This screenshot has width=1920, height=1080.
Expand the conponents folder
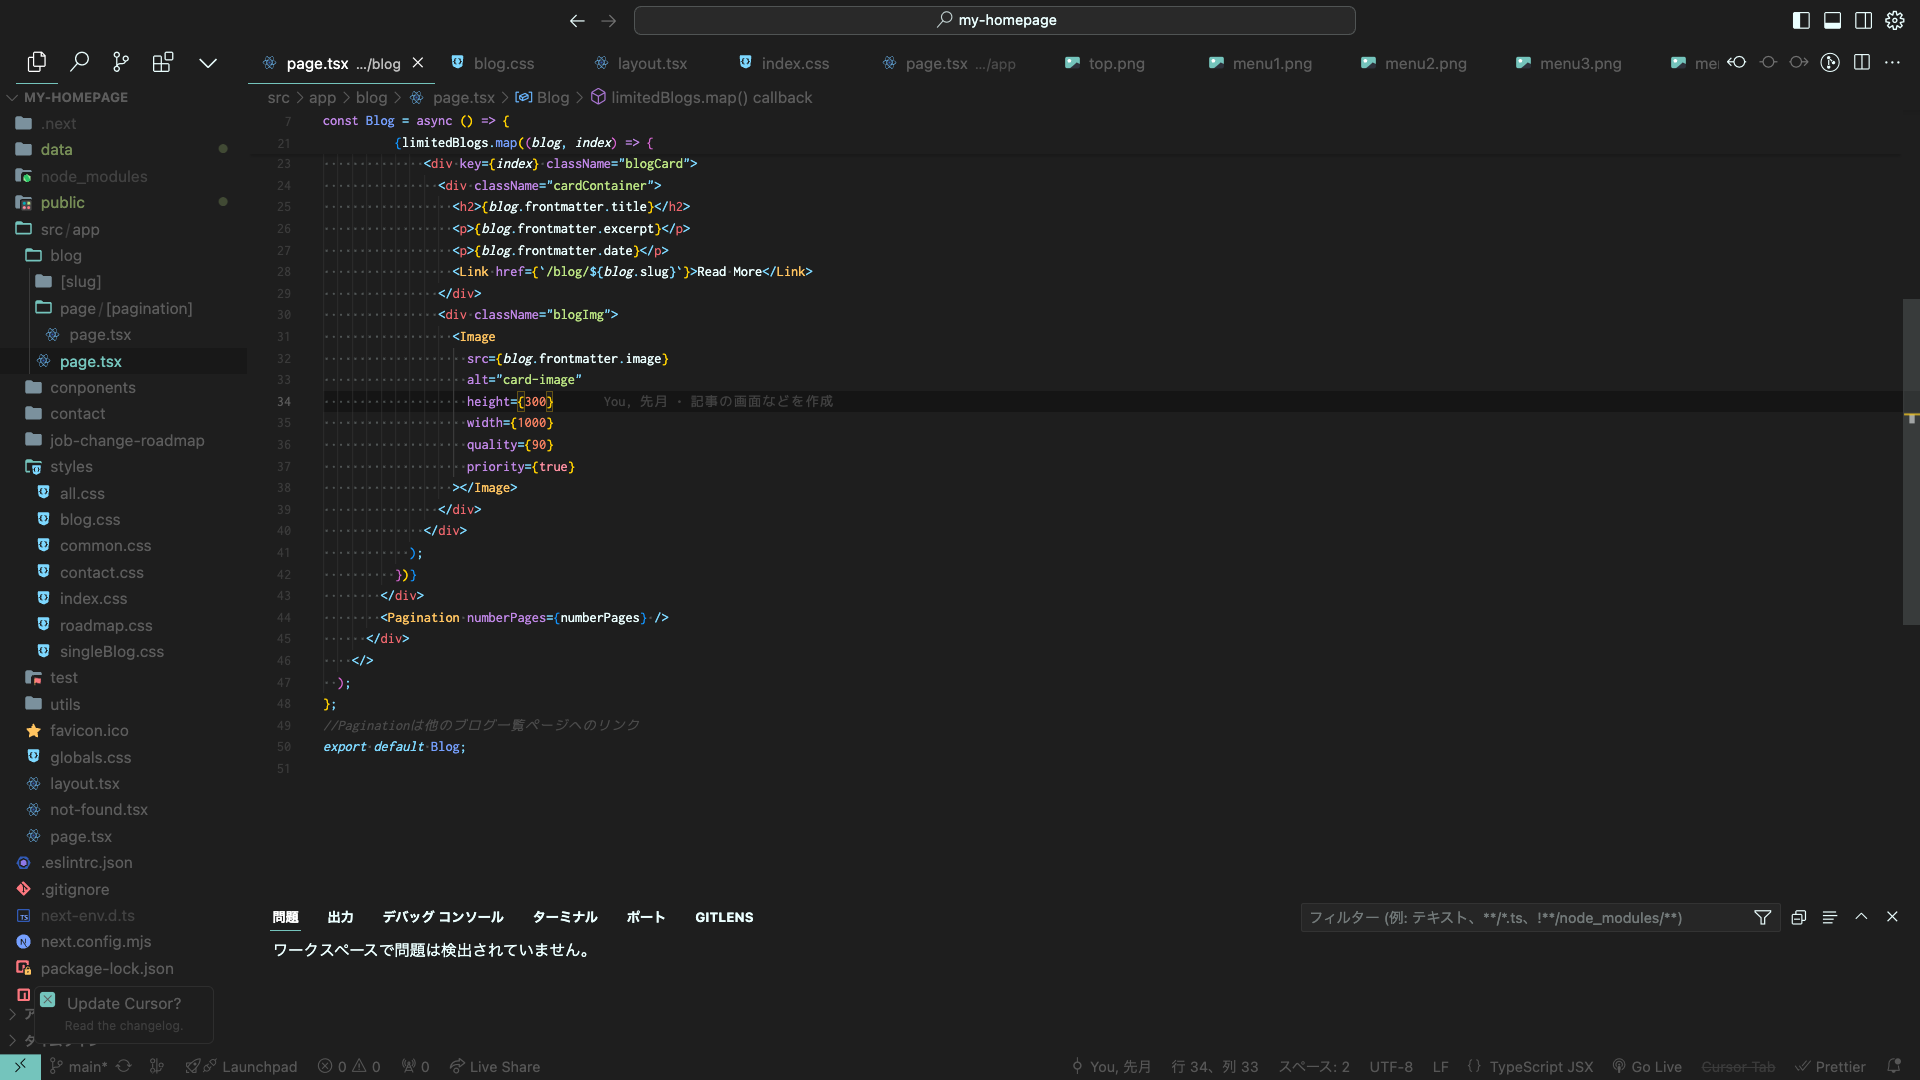pyautogui.click(x=93, y=387)
